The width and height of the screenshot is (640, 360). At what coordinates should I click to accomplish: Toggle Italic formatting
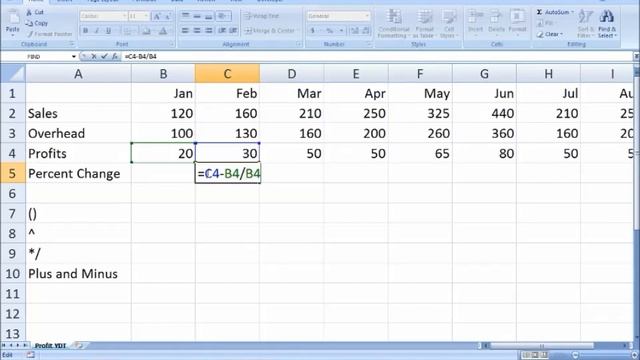(97, 31)
